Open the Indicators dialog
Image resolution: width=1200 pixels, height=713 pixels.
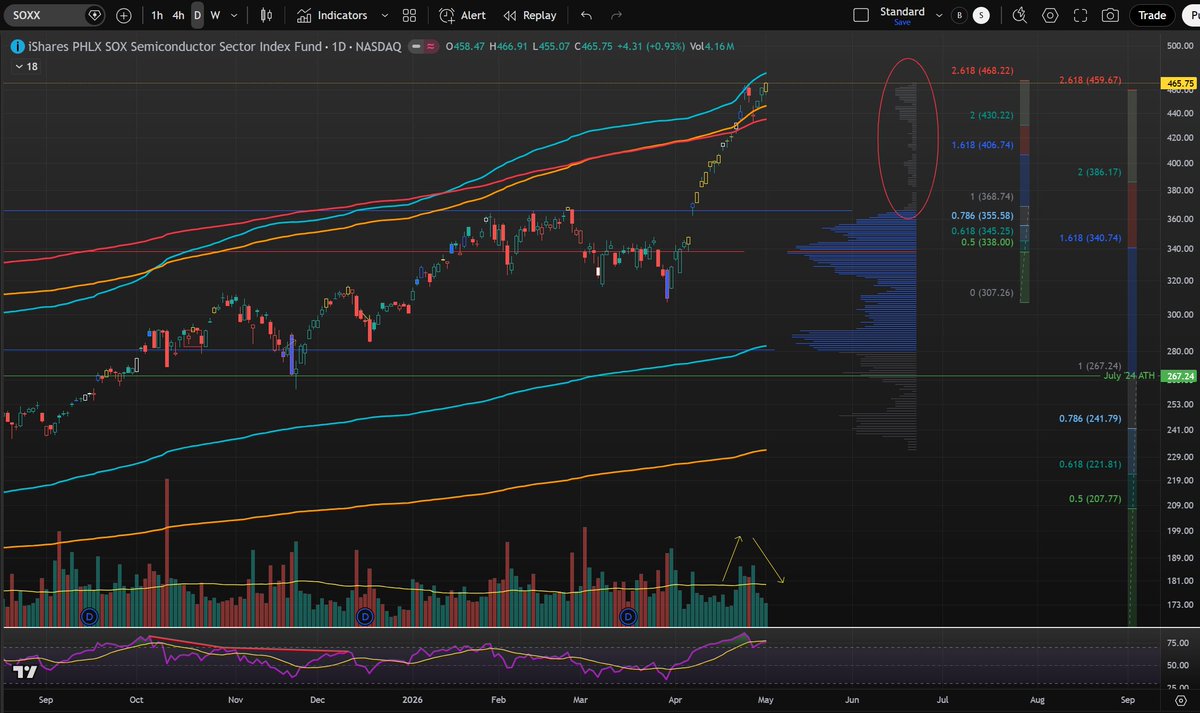332,16
